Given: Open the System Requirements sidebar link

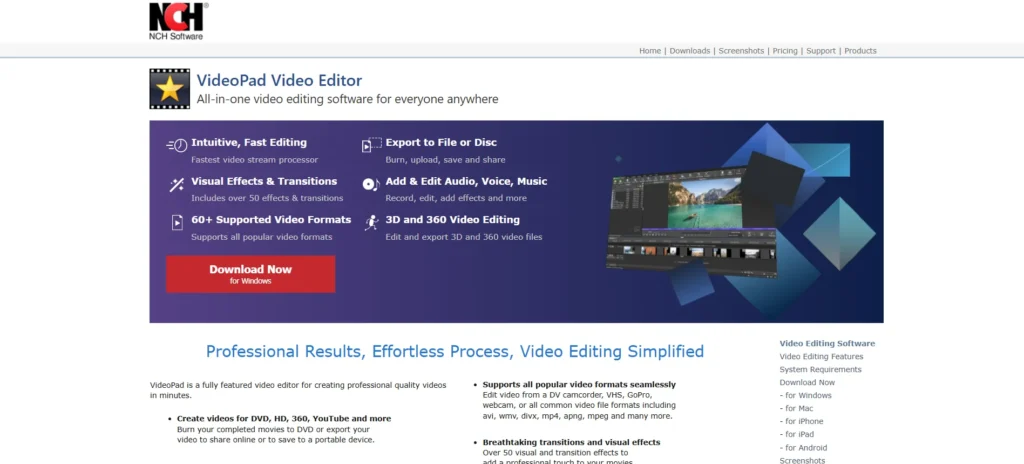Looking at the screenshot, I should click(x=820, y=370).
